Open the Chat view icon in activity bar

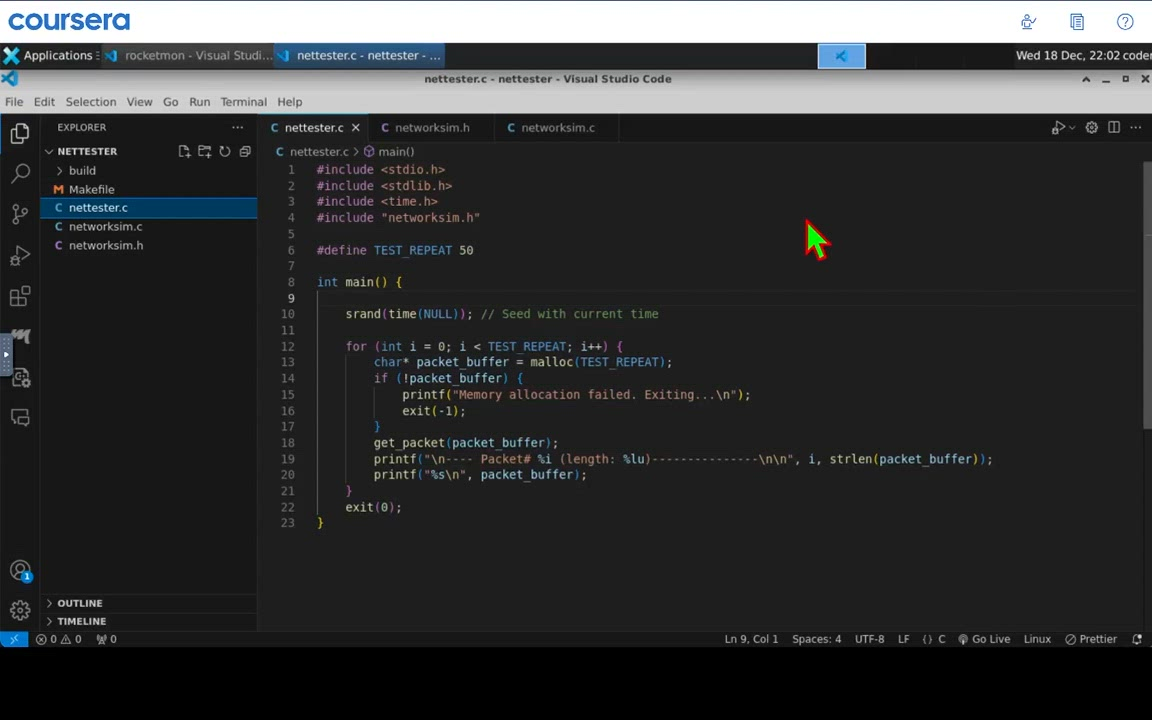21,417
